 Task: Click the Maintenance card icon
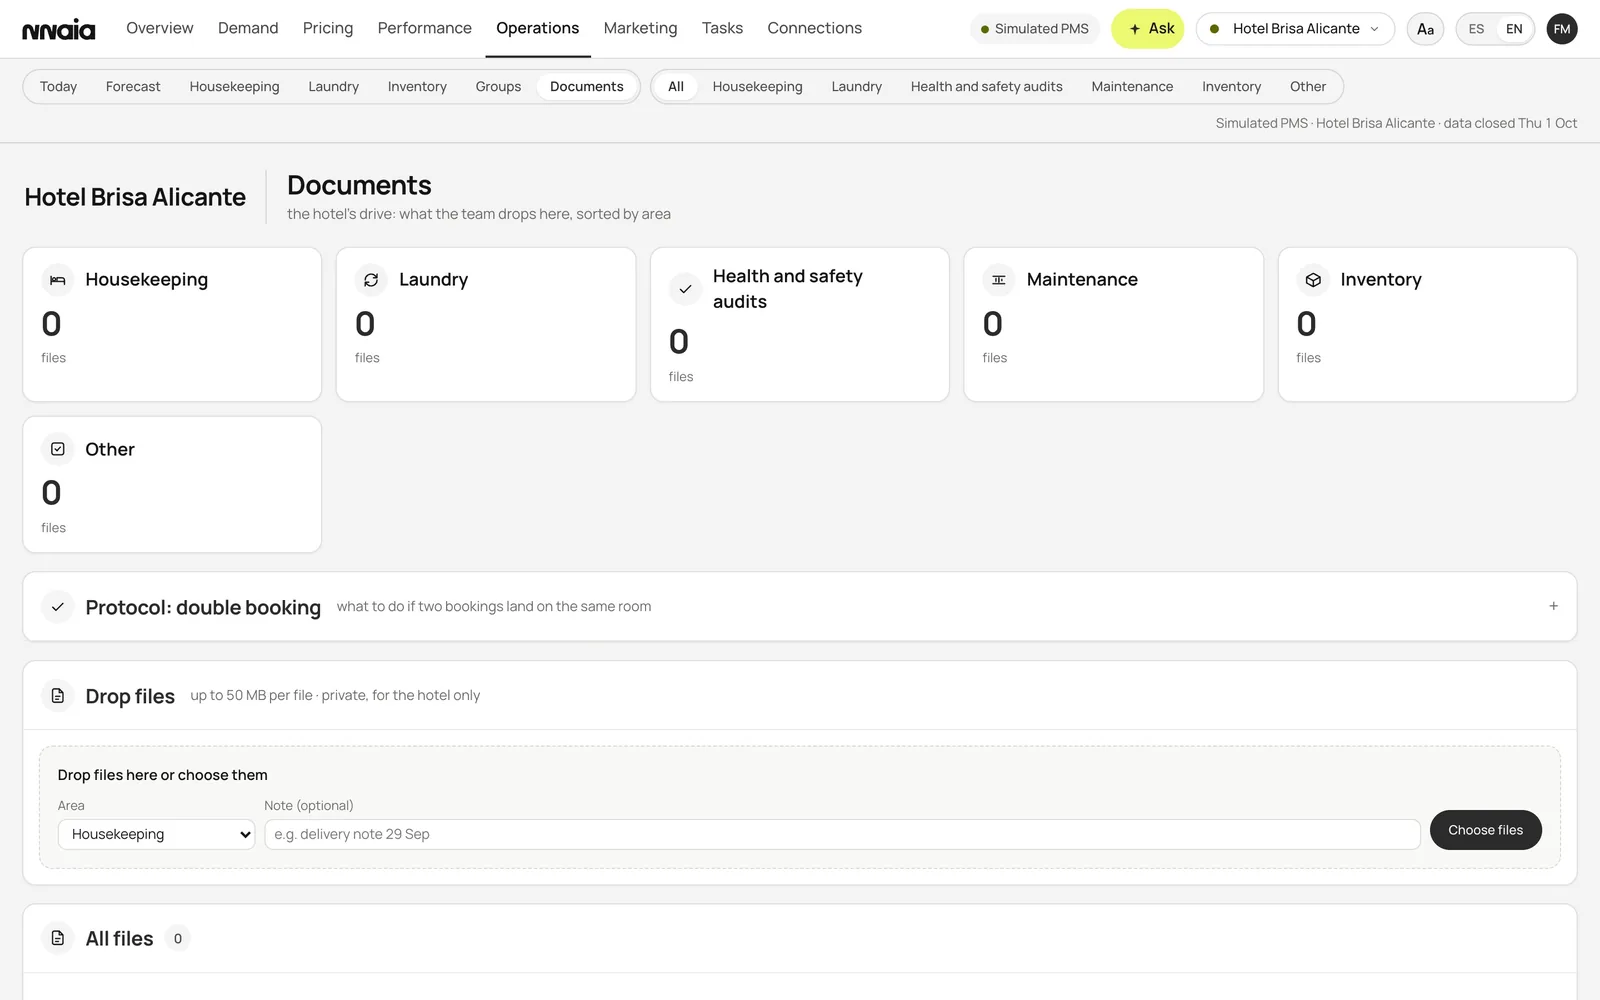[999, 280]
